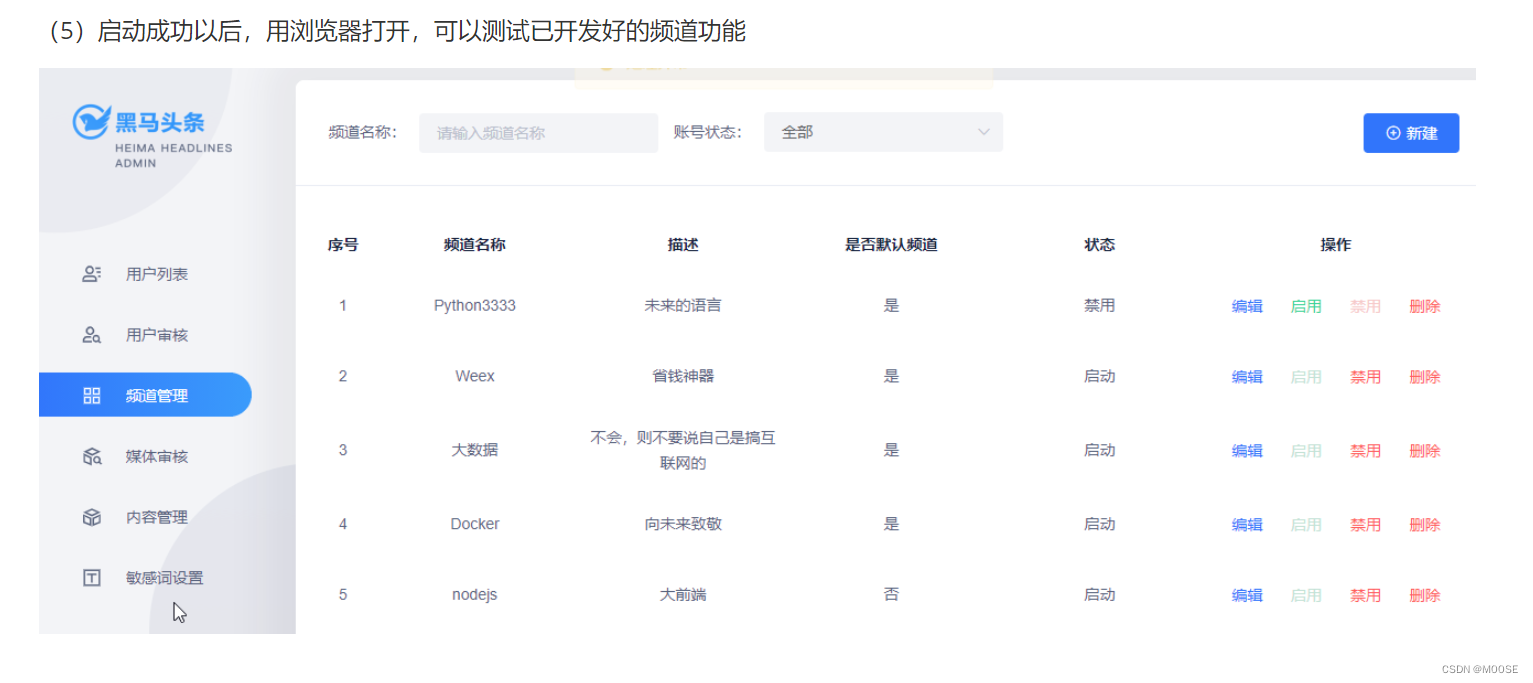The image size is (1533, 683).
Task: Select the Weex channel name cell
Action: click(x=475, y=376)
